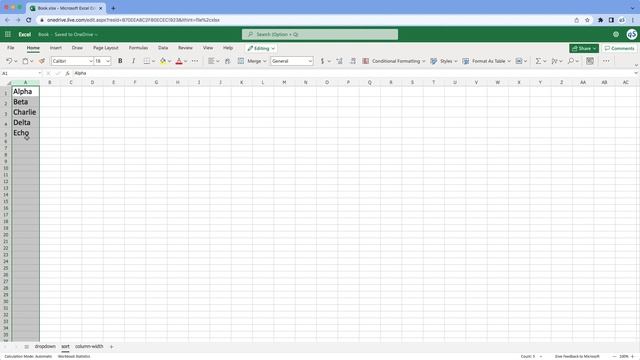The image size is (640, 360).
Task: Switch to the Formulas tab
Action: [138, 48]
